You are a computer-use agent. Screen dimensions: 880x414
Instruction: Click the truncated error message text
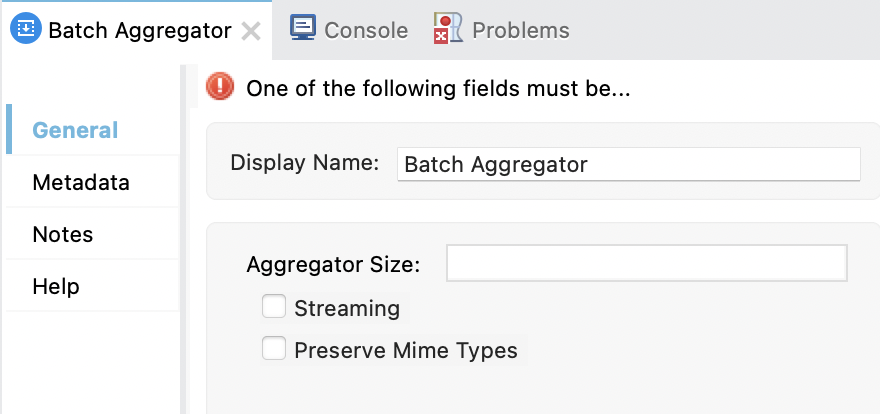438,88
